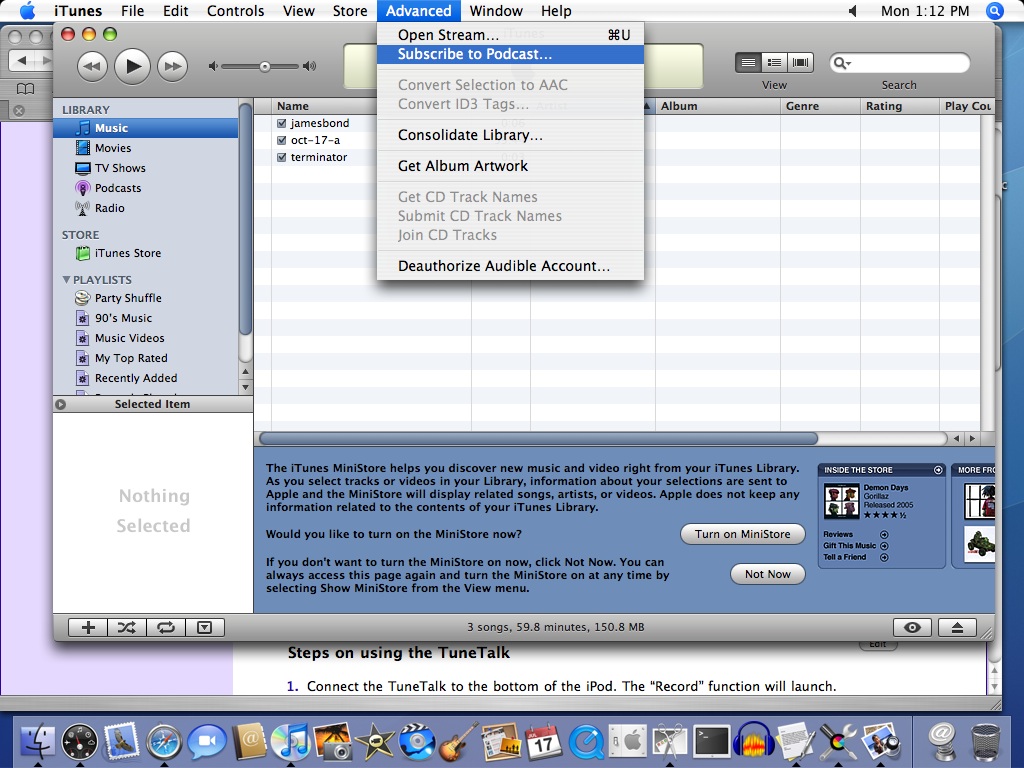Open the browse eye icon button
1024x768 pixels.
(912, 628)
